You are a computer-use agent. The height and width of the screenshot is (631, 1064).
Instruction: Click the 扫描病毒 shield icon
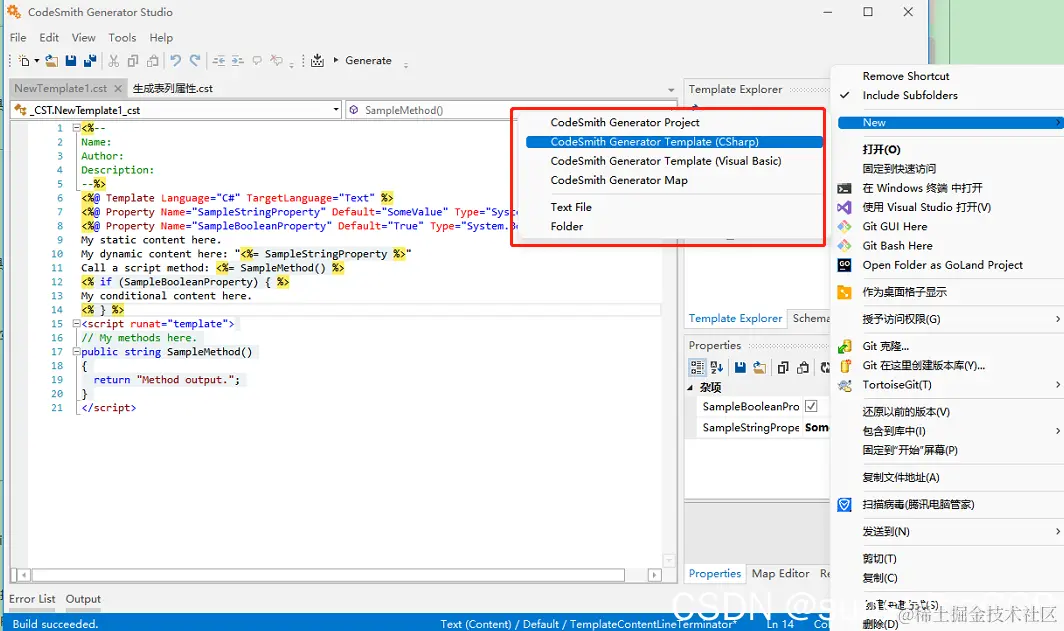click(844, 504)
